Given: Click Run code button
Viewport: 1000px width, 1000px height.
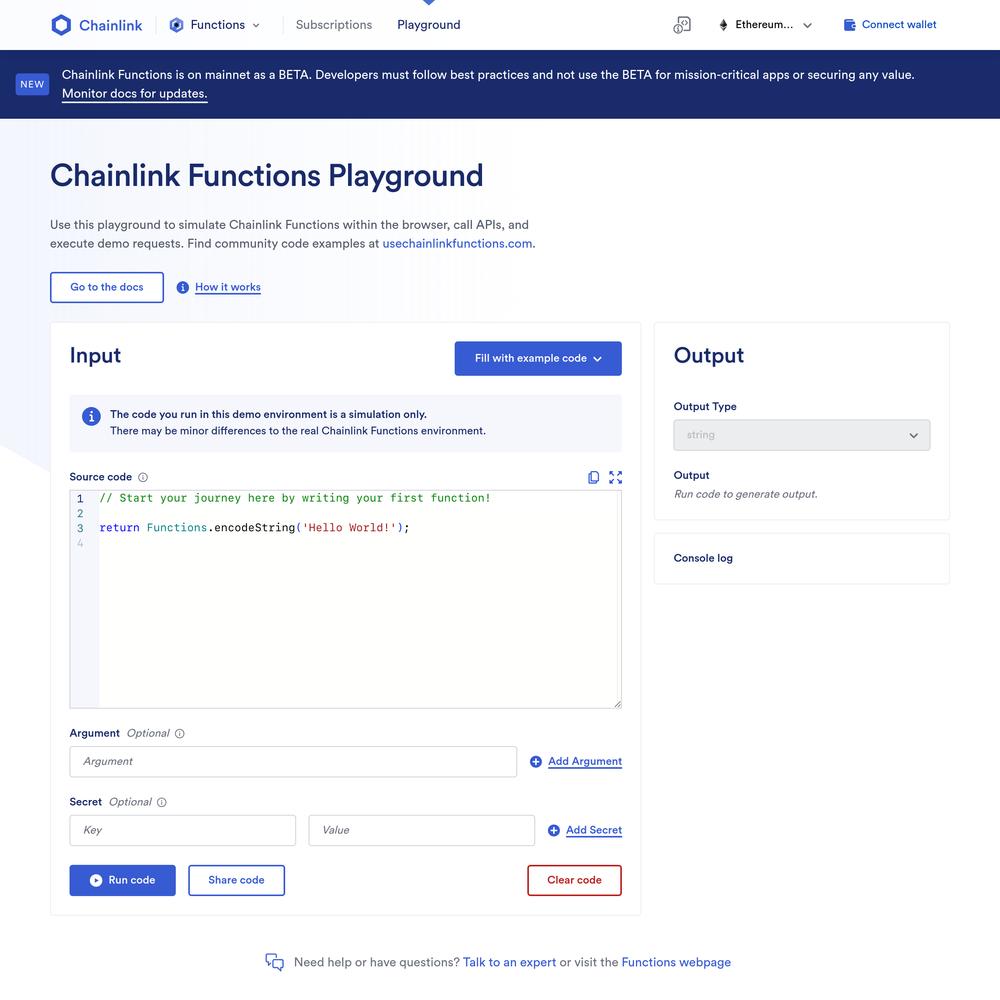Looking at the screenshot, I should (x=122, y=880).
